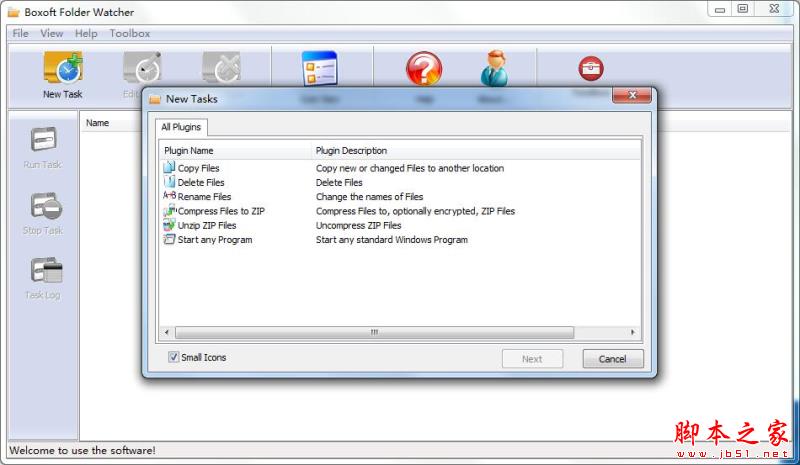Image resolution: width=800 pixels, height=465 pixels.
Task: Click Run Task sidebar icon
Action: [43, 139]
